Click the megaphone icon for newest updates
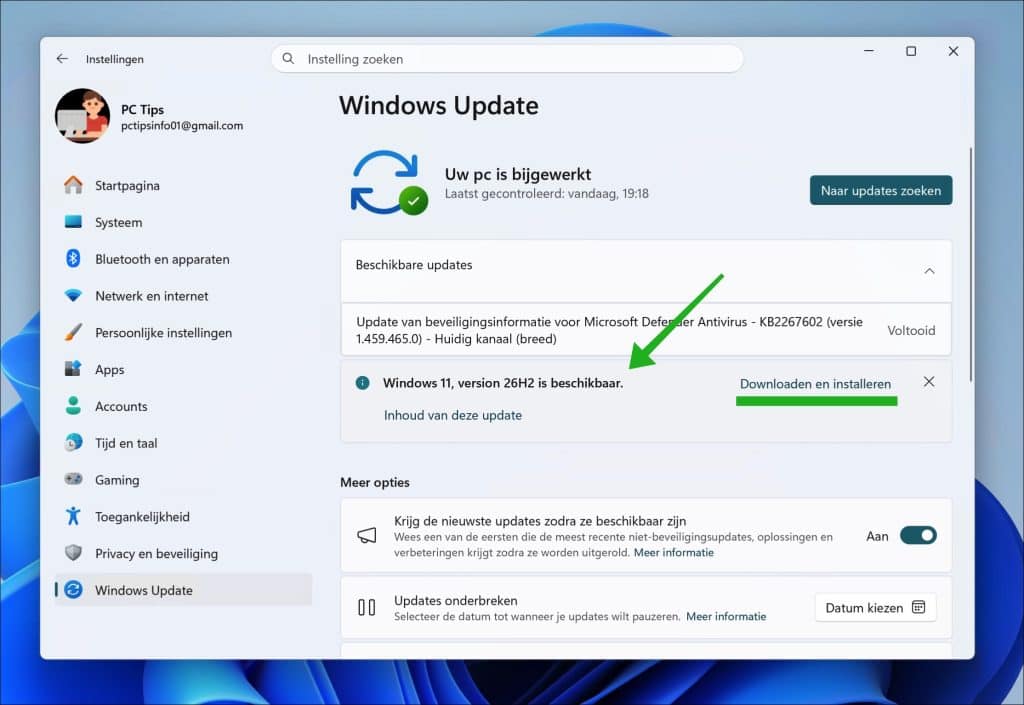 tap(367, 536)
